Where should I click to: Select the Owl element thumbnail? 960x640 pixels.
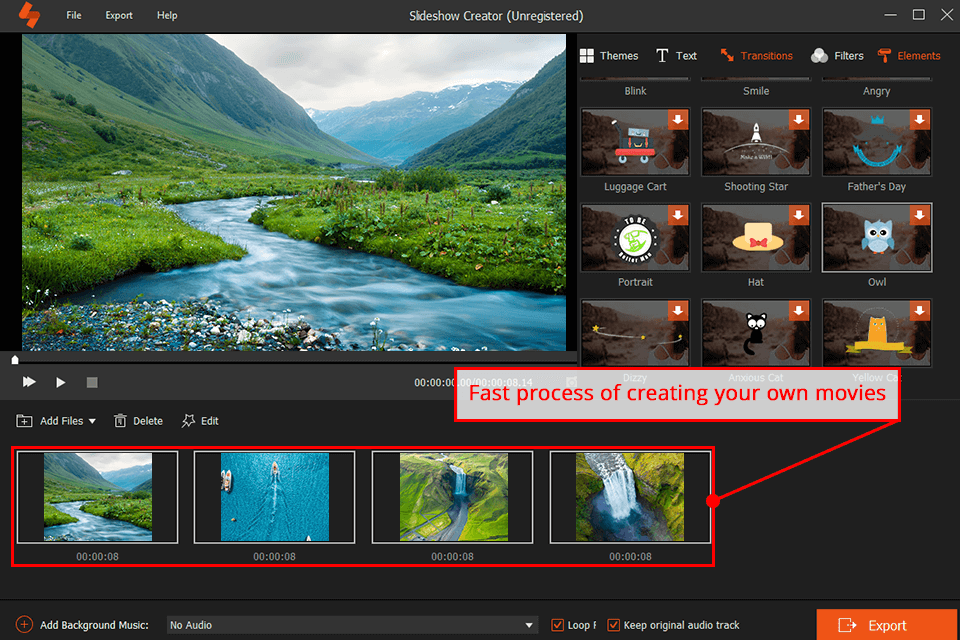click(x=877, y=238)
